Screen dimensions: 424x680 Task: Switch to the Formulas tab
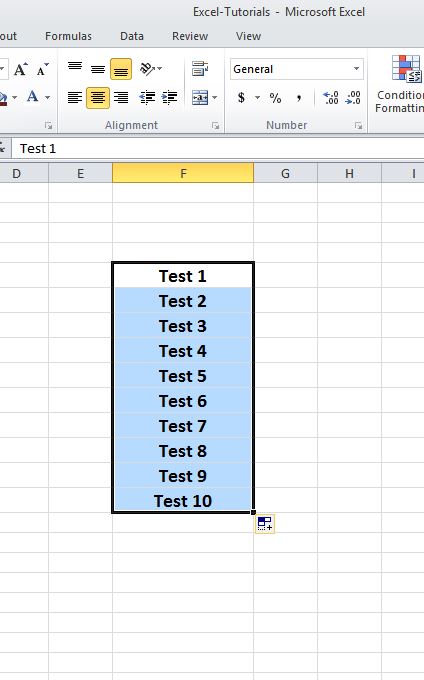68,36
